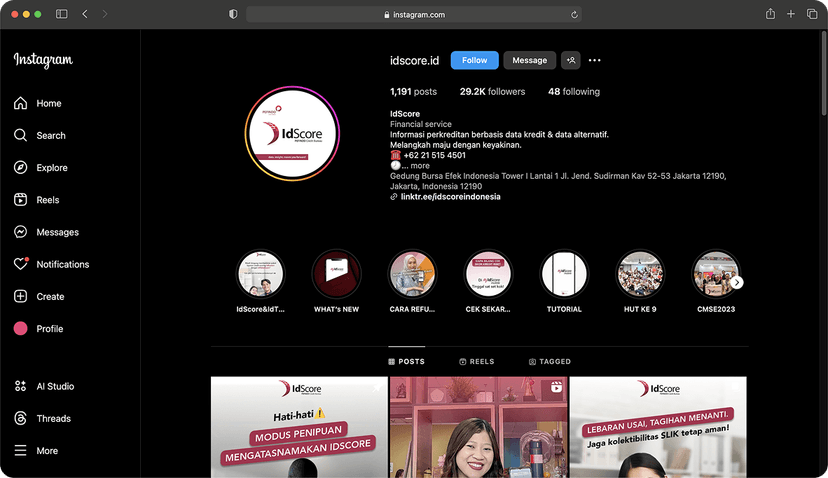The height and width of the screenshot is (478, 828).
Task: Open idscore.id profile picture story
Action: click(x=292, y=134)
